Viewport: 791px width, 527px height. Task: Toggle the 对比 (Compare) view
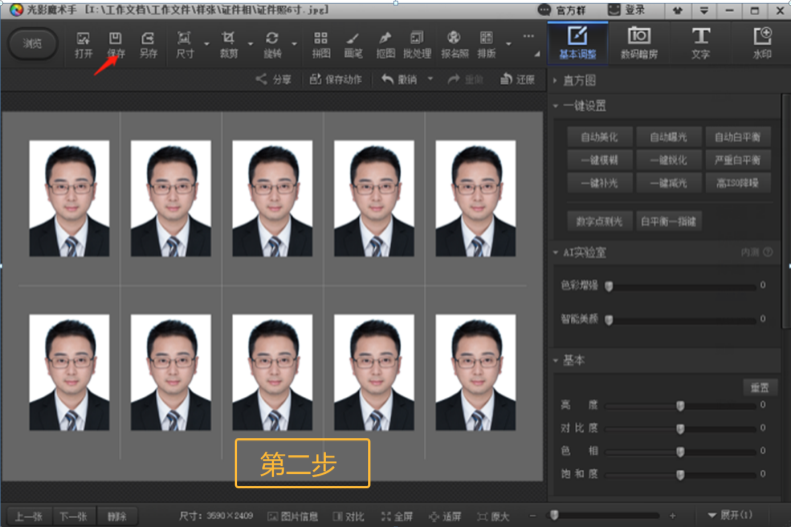[x=347, y=516]
